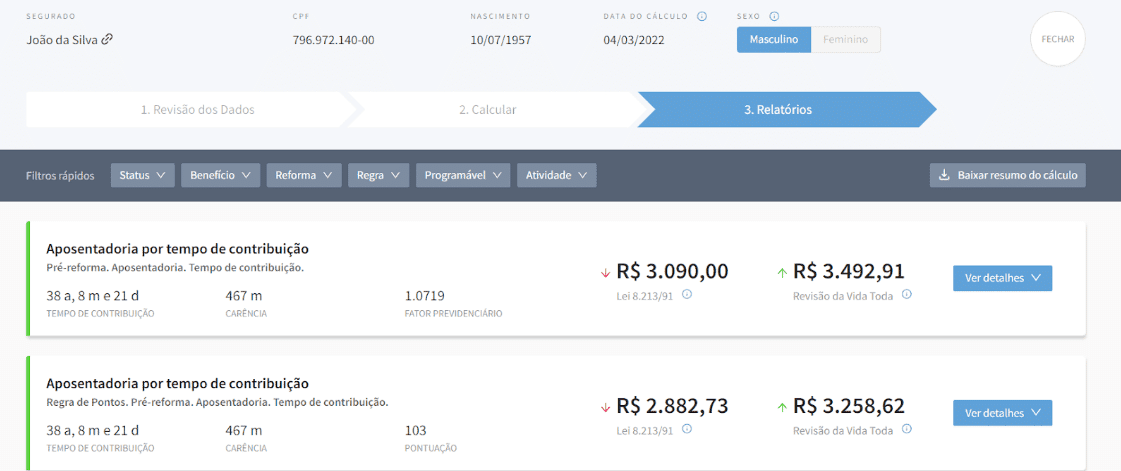Go to step 2 Calcular
Viewport: 1121px width, 471px height.
coord(488,110)
